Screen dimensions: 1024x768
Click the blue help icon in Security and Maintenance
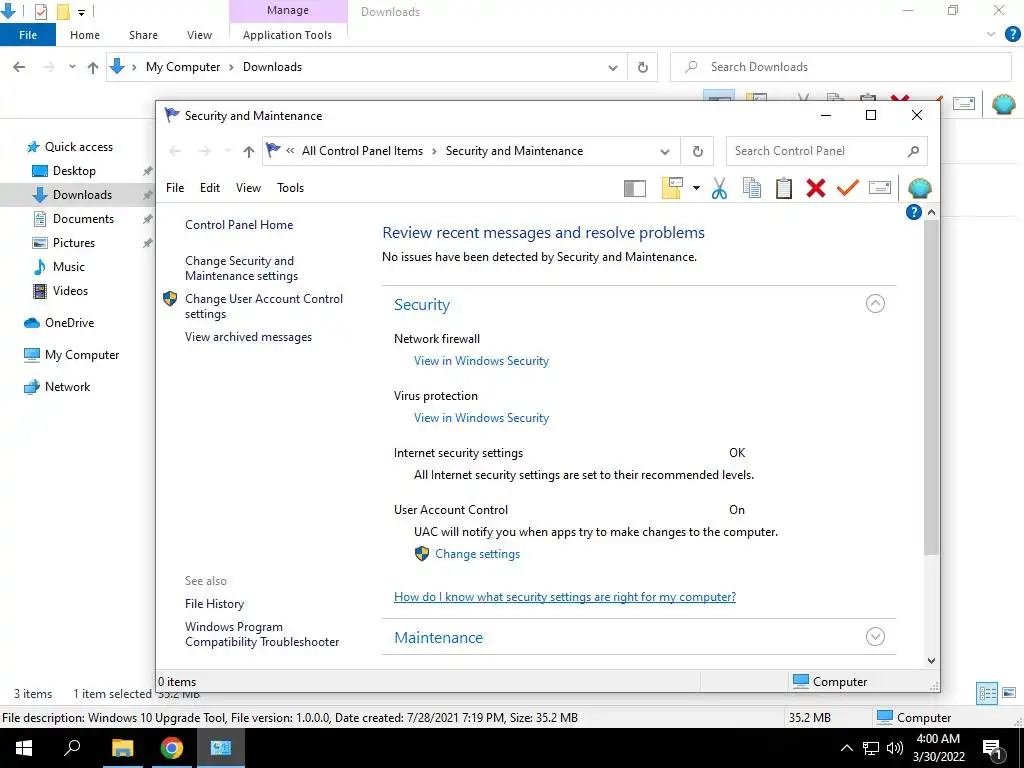click(914, 212)
